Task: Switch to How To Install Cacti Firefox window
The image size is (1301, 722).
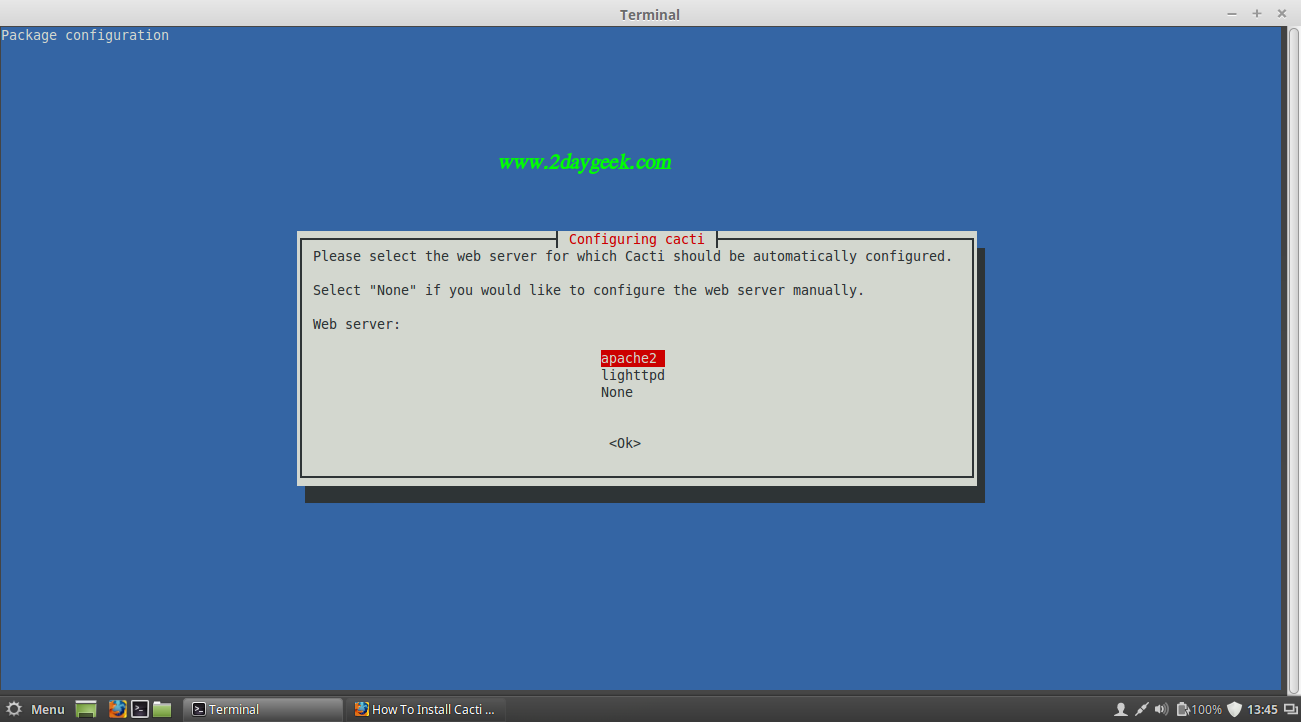Action: pos(427,709)
